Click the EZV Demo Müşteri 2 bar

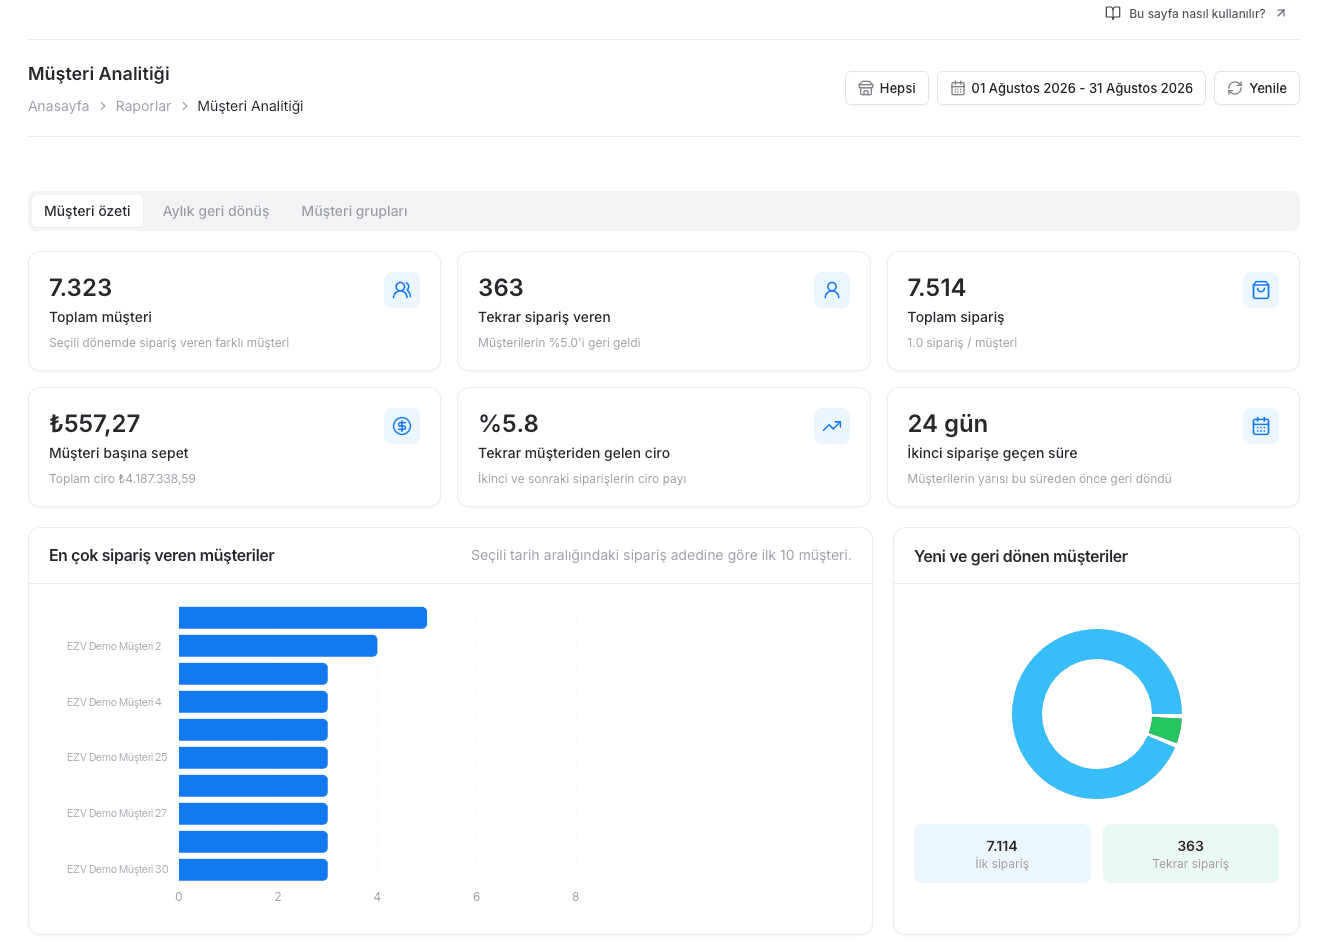tap(278, 646)
